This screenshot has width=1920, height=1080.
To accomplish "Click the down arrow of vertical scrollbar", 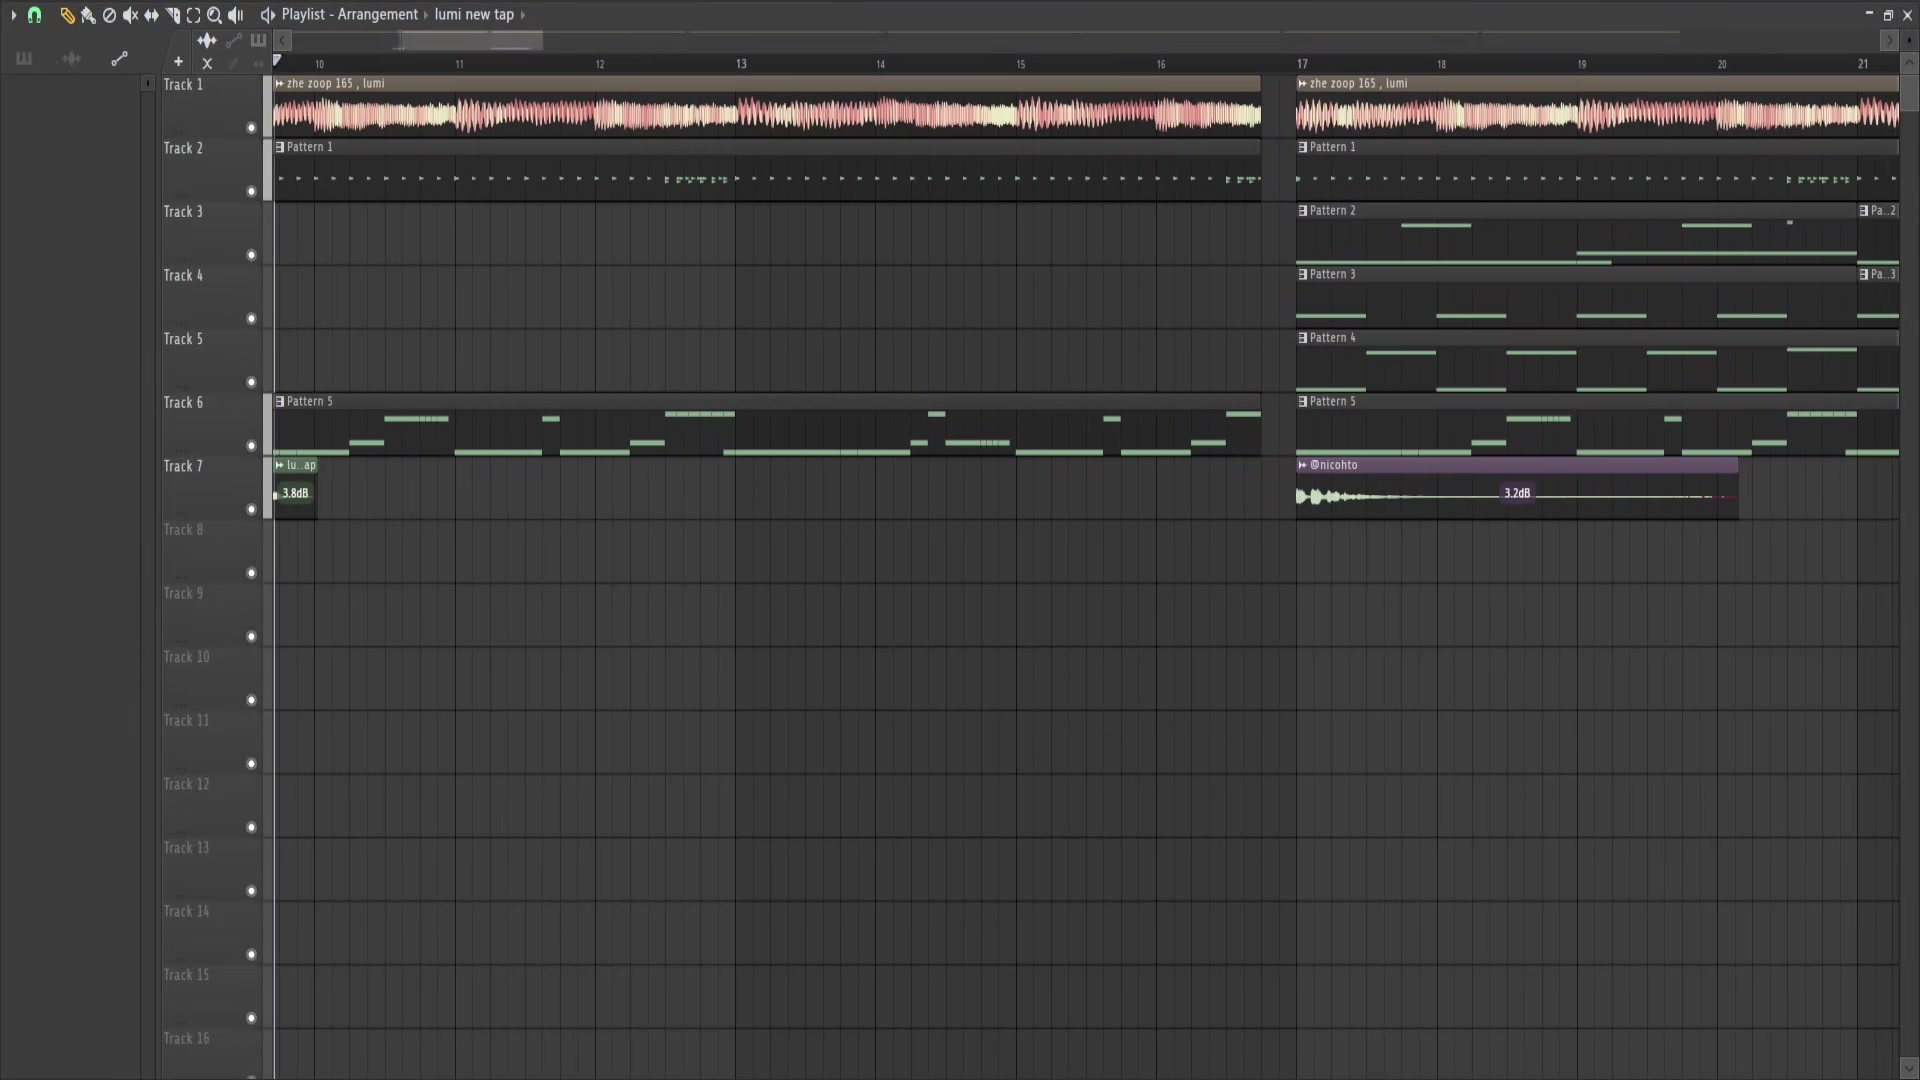I will point(1909,1069).
